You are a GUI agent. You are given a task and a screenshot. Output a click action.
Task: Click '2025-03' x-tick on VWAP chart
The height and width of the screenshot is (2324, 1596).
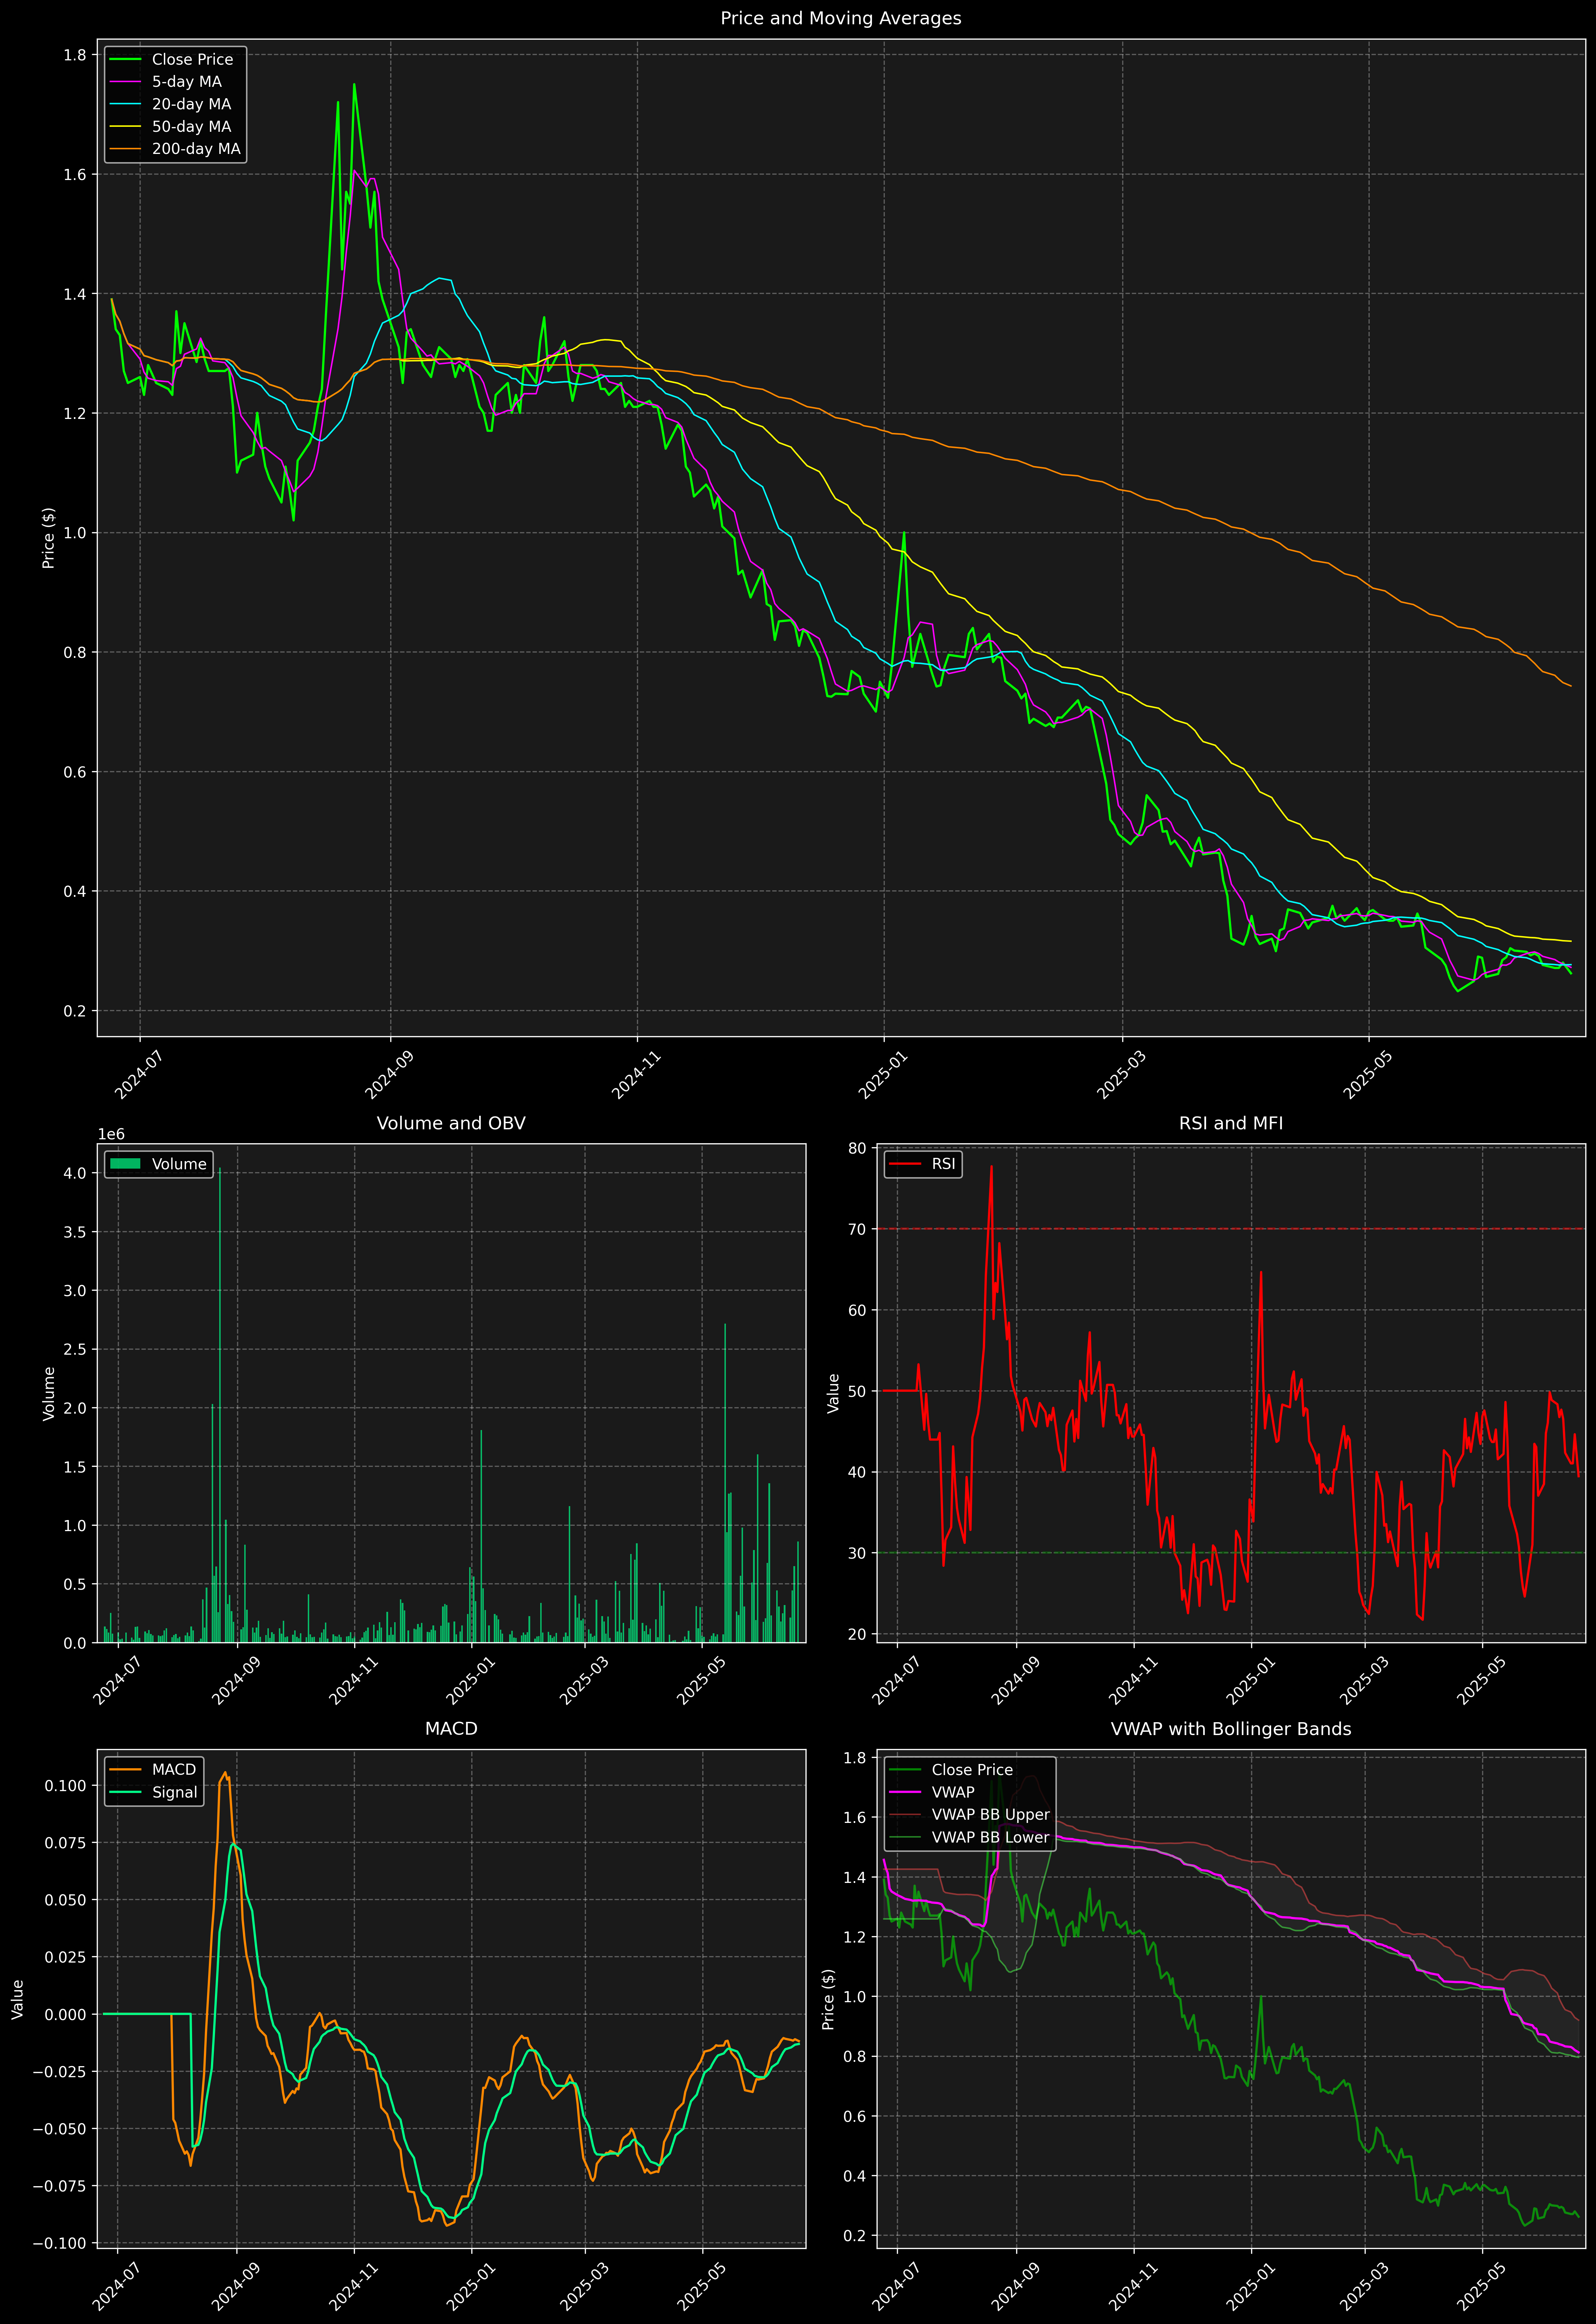1364,2286
